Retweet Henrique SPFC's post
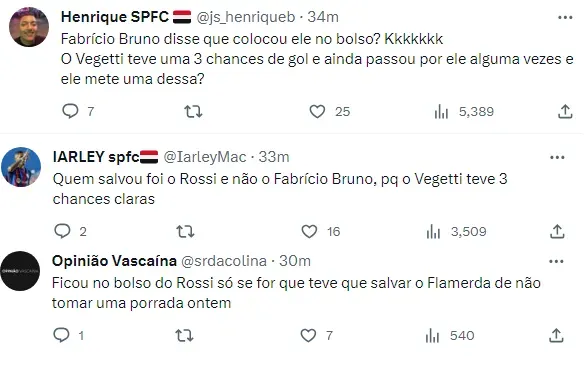 click(x=193, y=111)
